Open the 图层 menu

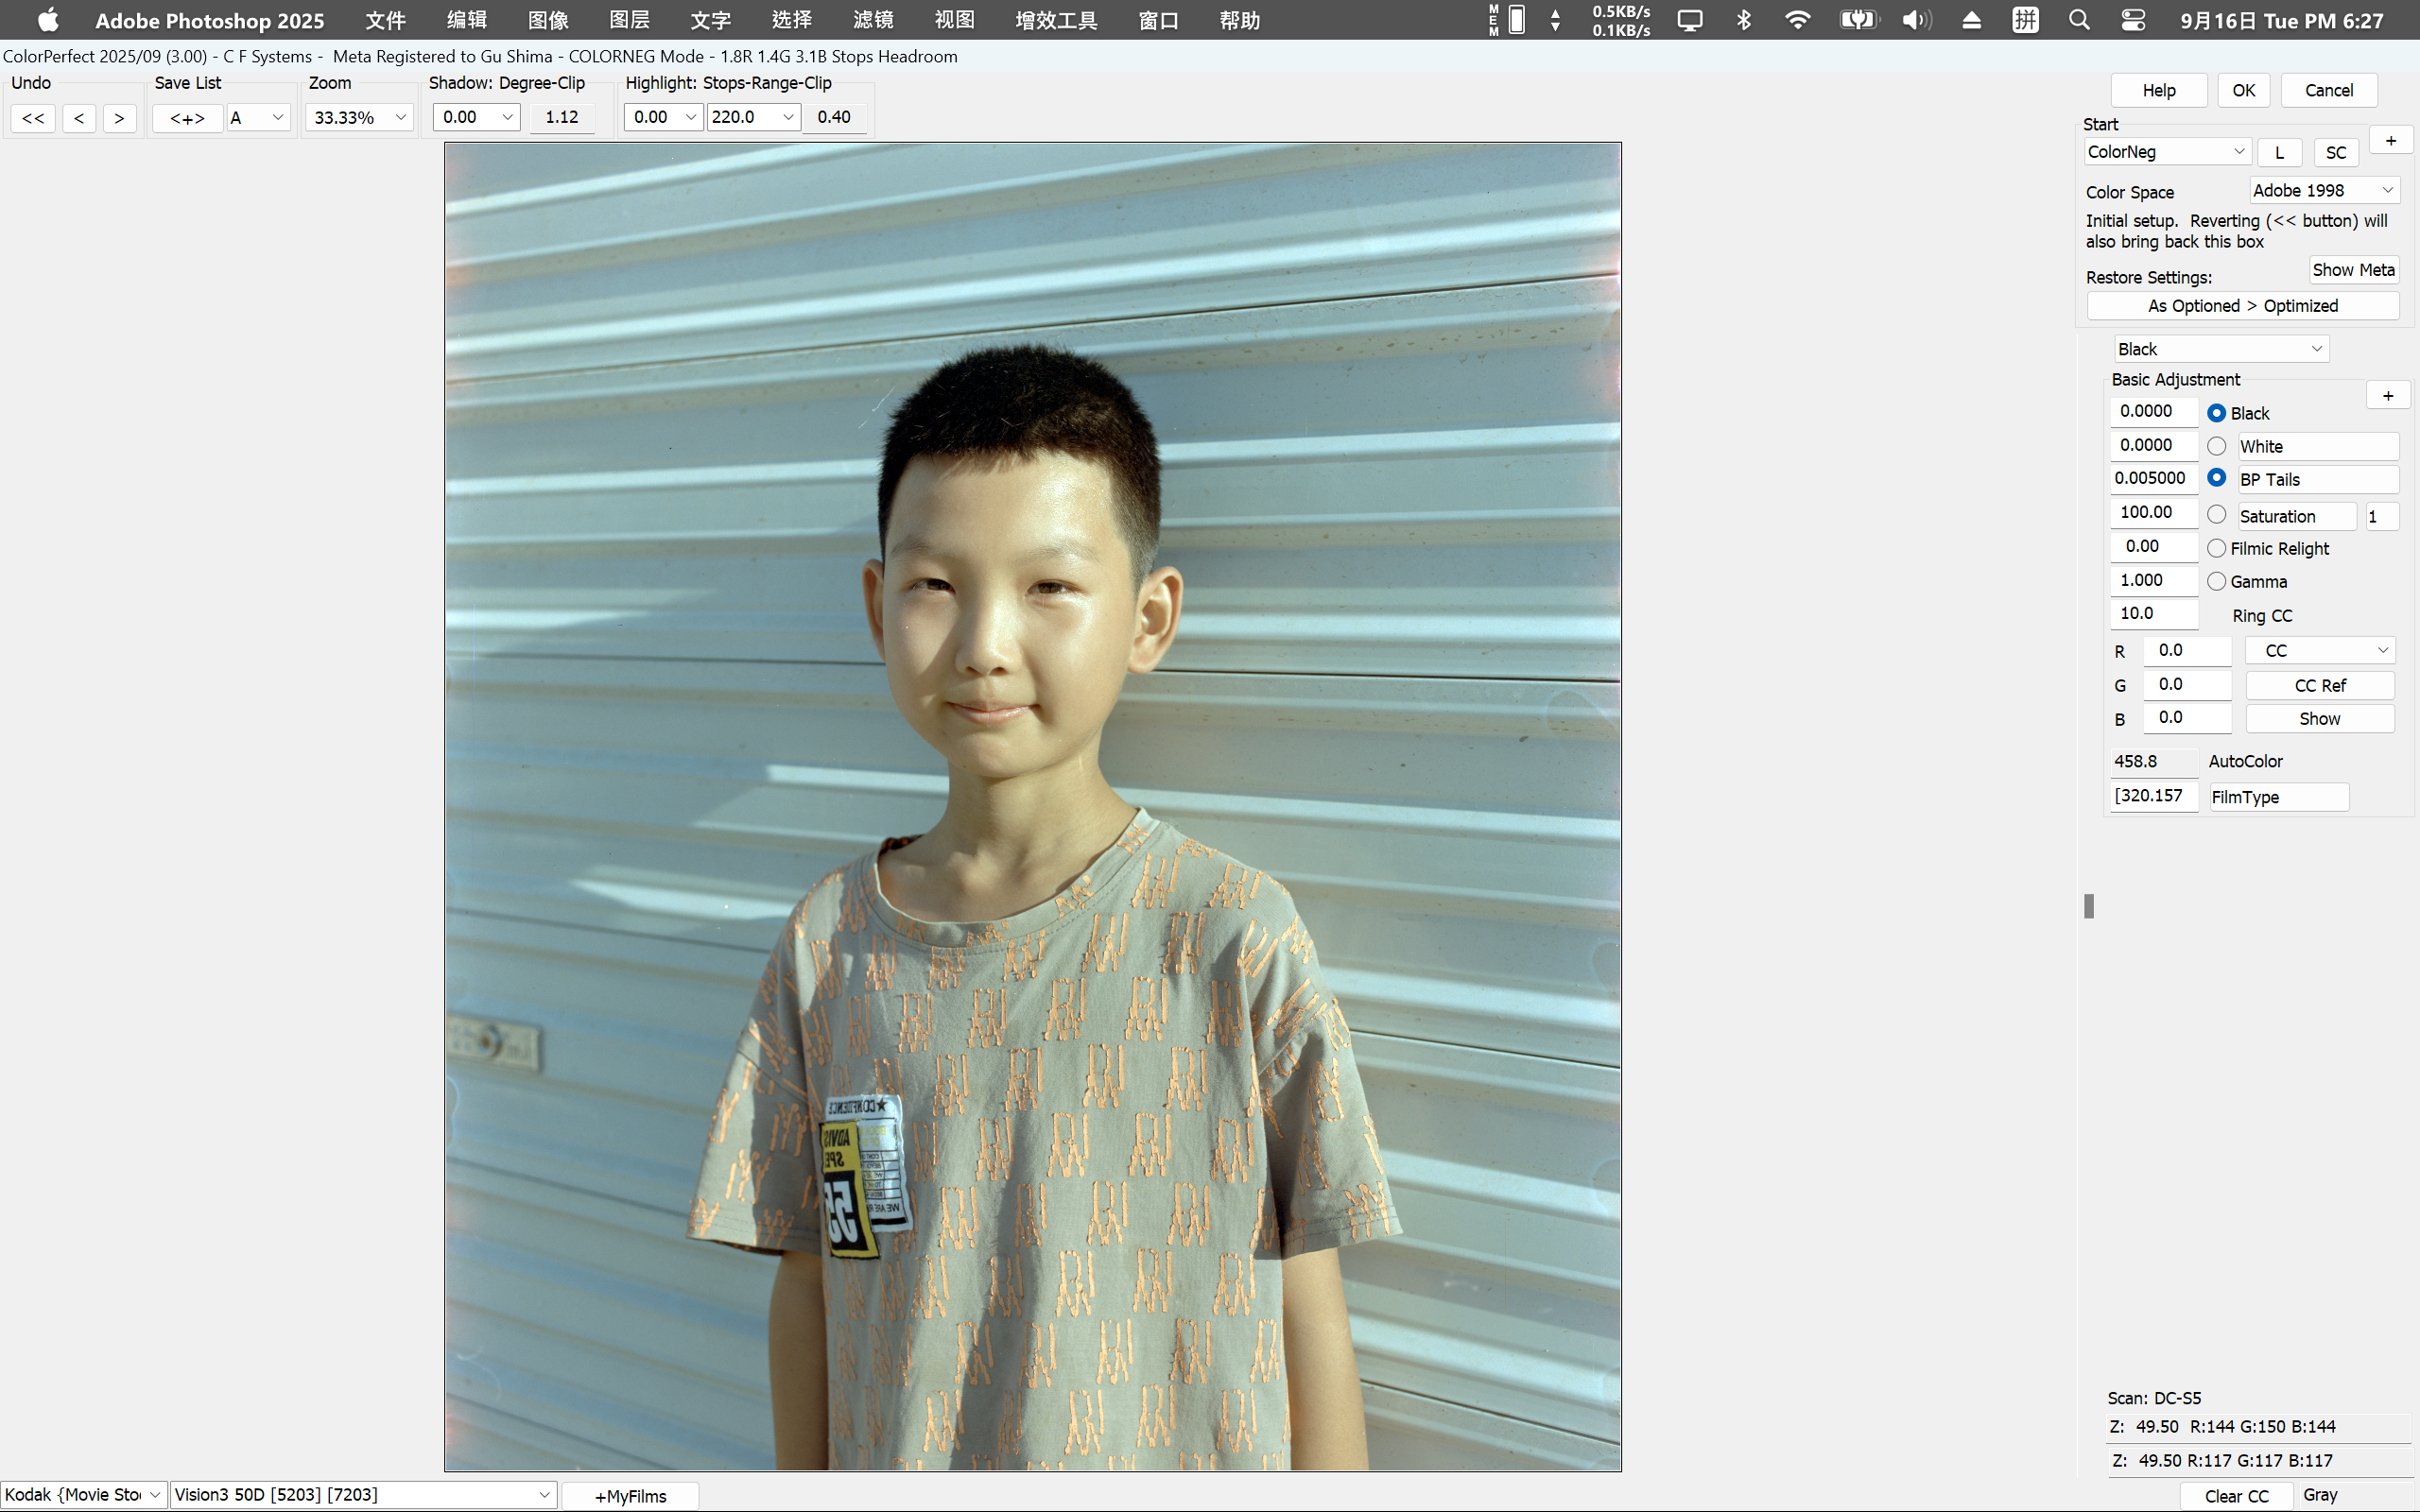tap(629, 20)
